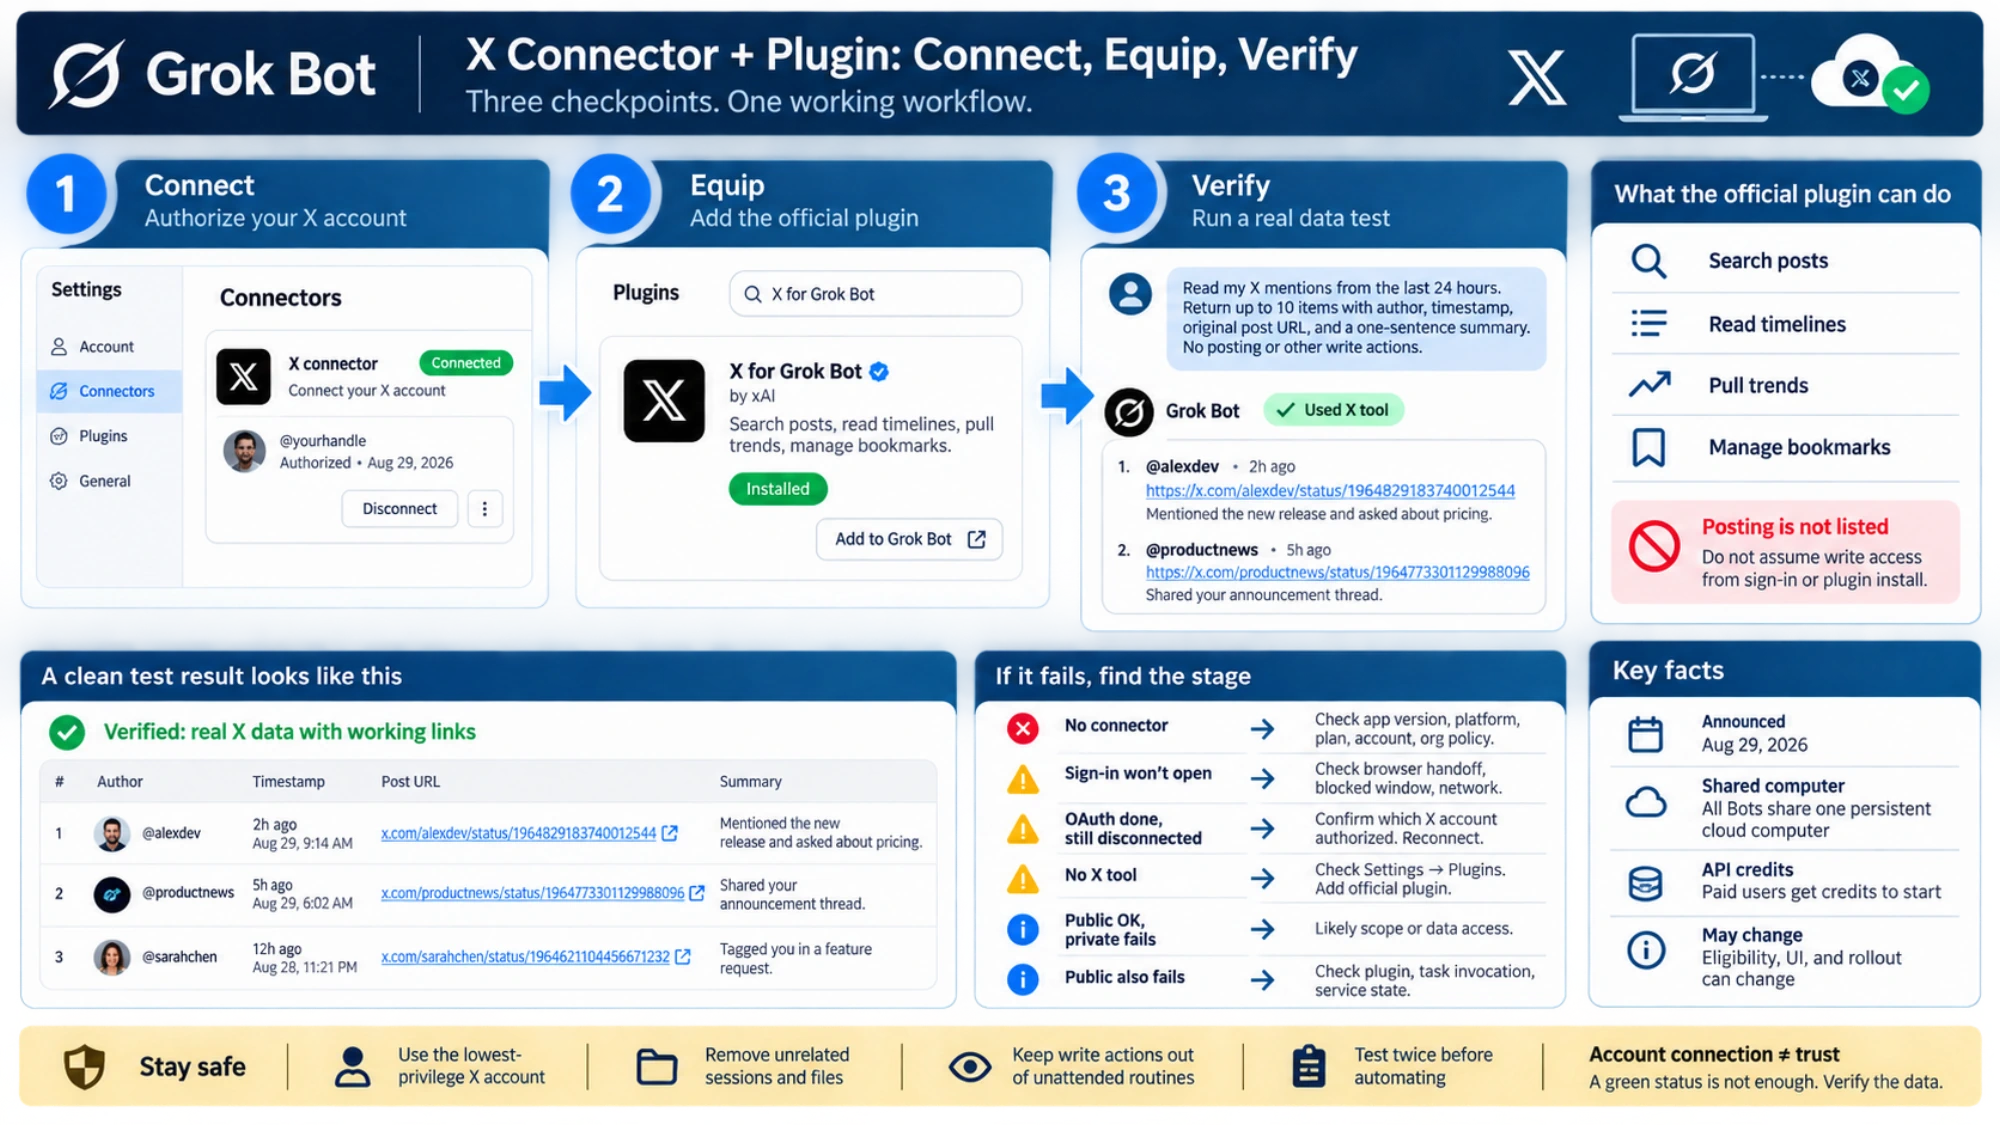Click the green Verified checkmark icon
Image resolution: width=2000 pixels, height=1125 pixels.
(67, 732)
